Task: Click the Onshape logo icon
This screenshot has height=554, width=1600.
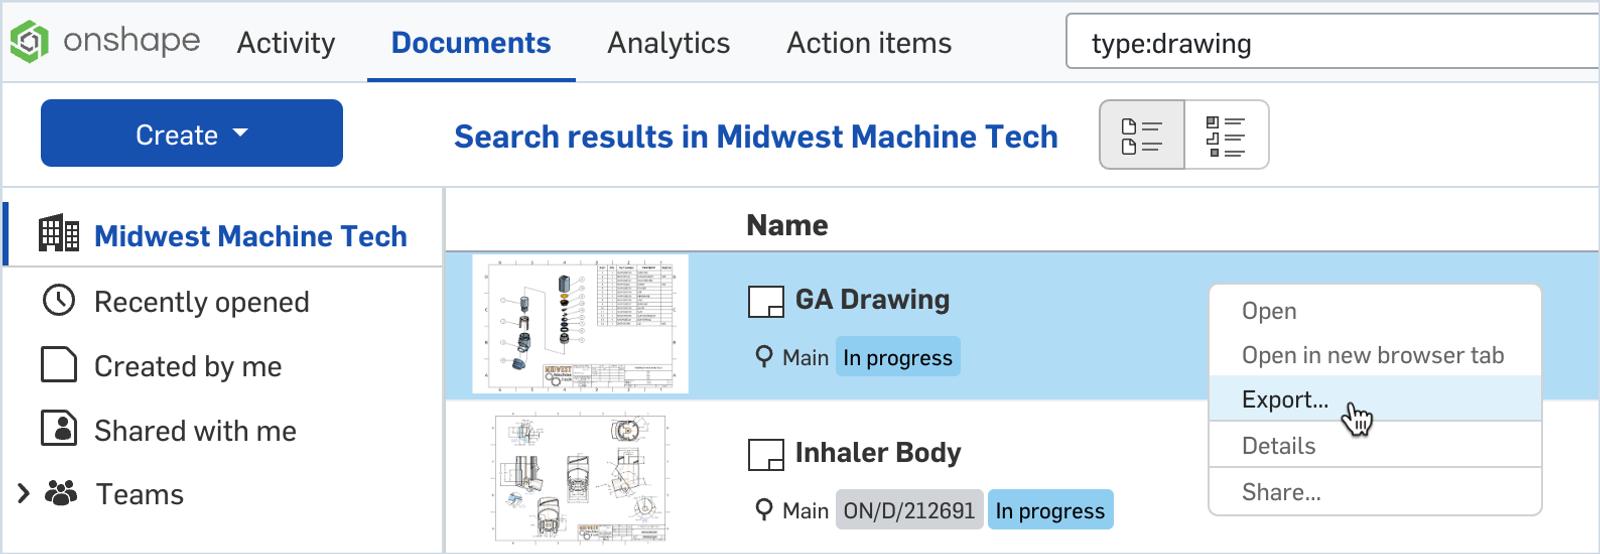Action: coord(30,41)
